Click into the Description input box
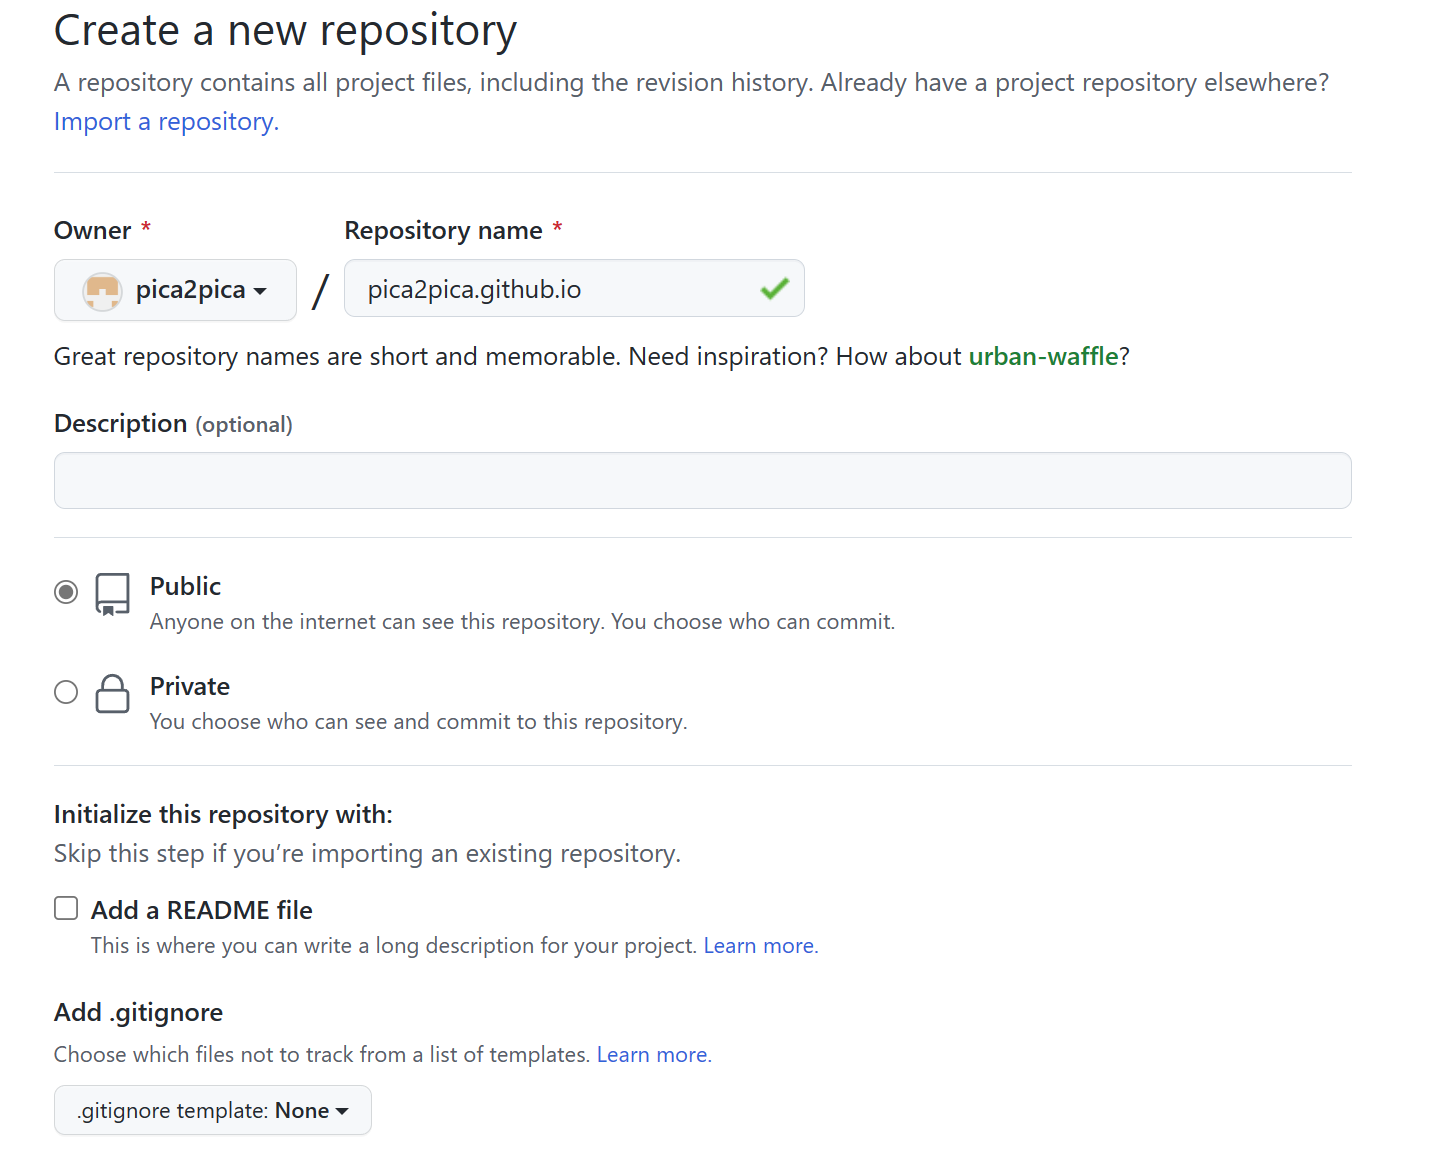1453x1157 pixels. click(x=702, y=480)
